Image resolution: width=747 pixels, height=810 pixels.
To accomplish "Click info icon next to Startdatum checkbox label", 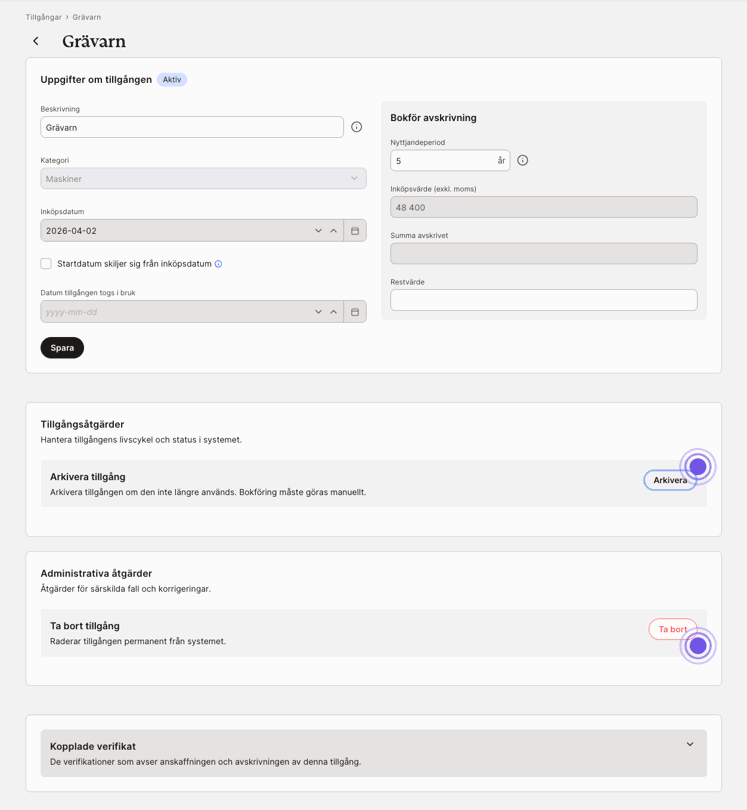I will point(218,264).
